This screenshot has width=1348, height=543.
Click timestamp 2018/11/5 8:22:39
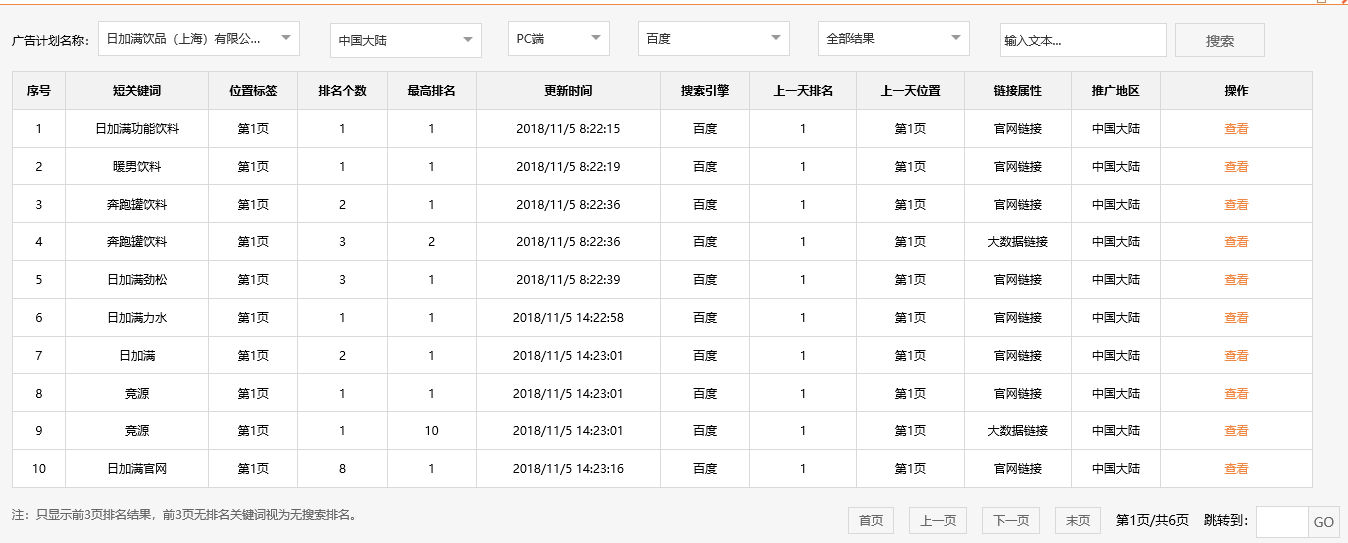pyautogui.click(x=568, y=280)
